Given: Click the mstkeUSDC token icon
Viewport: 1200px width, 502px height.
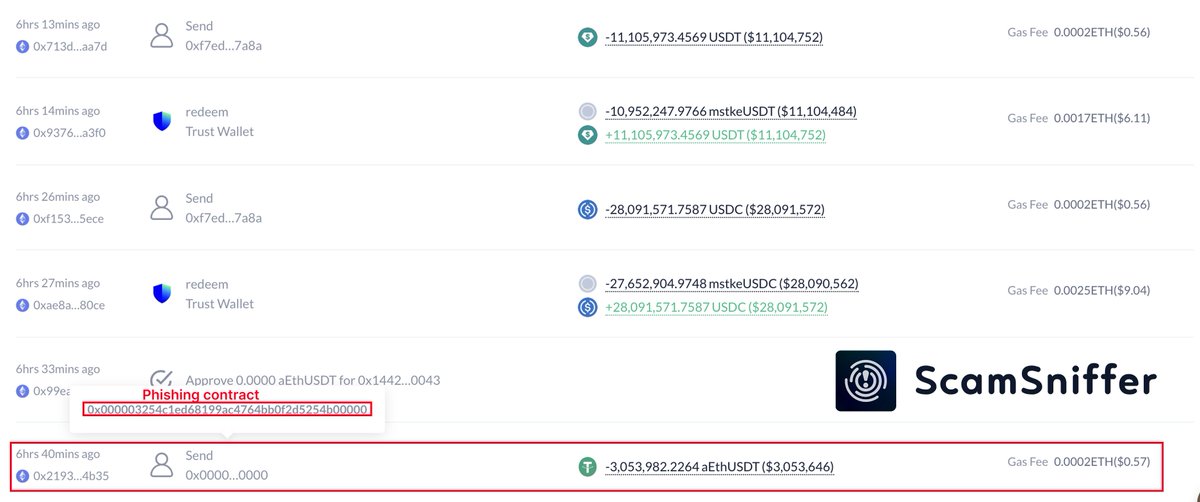Looking at the screenshot, I should click(587, 284).
